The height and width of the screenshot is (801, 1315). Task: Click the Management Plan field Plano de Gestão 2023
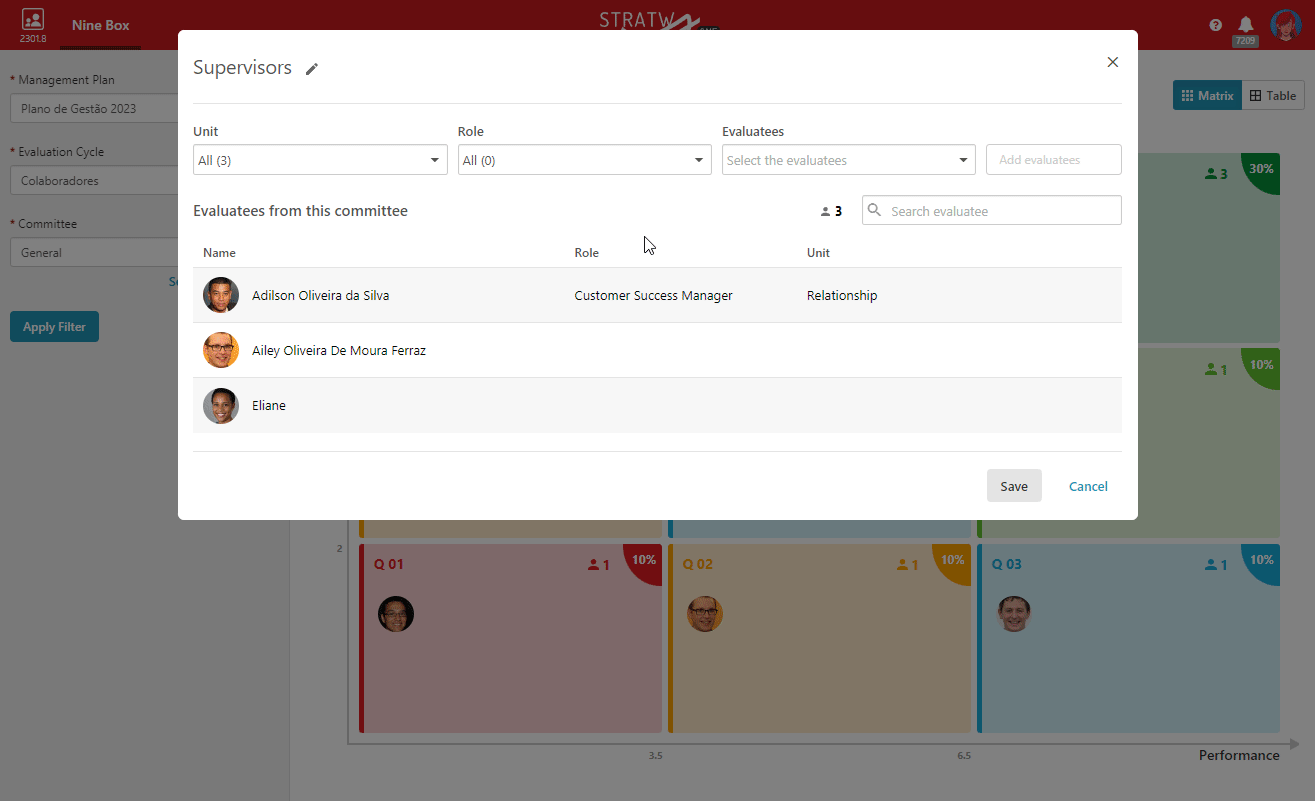pos(95,108)
